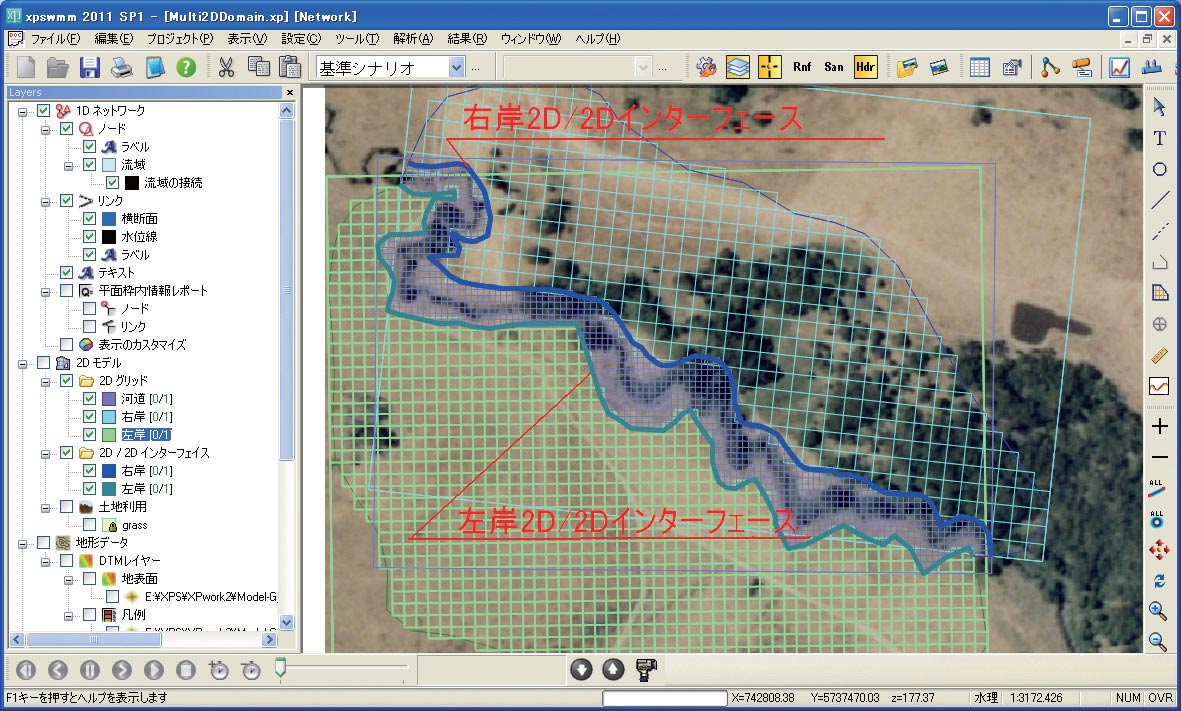Click the Save floppy disk icon
This screenshot has height=711, width=1181.
(x=90, y=67)
